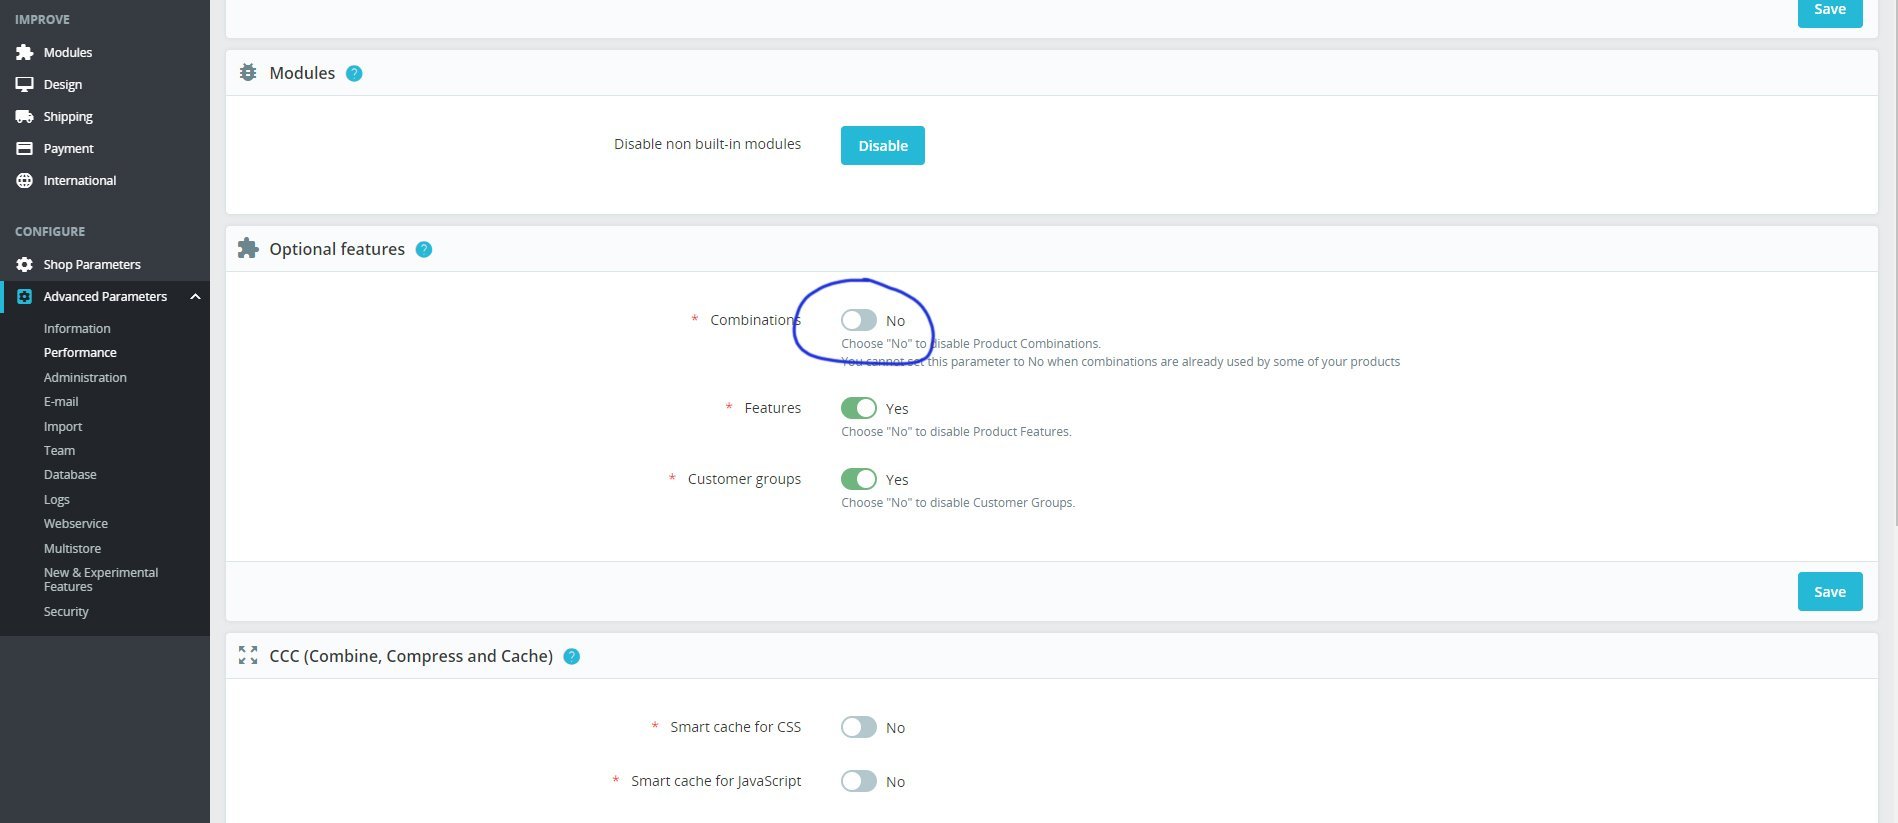Click the "Optional features" section heading
Screen dimensions: 1898x823
pos(337,249)
